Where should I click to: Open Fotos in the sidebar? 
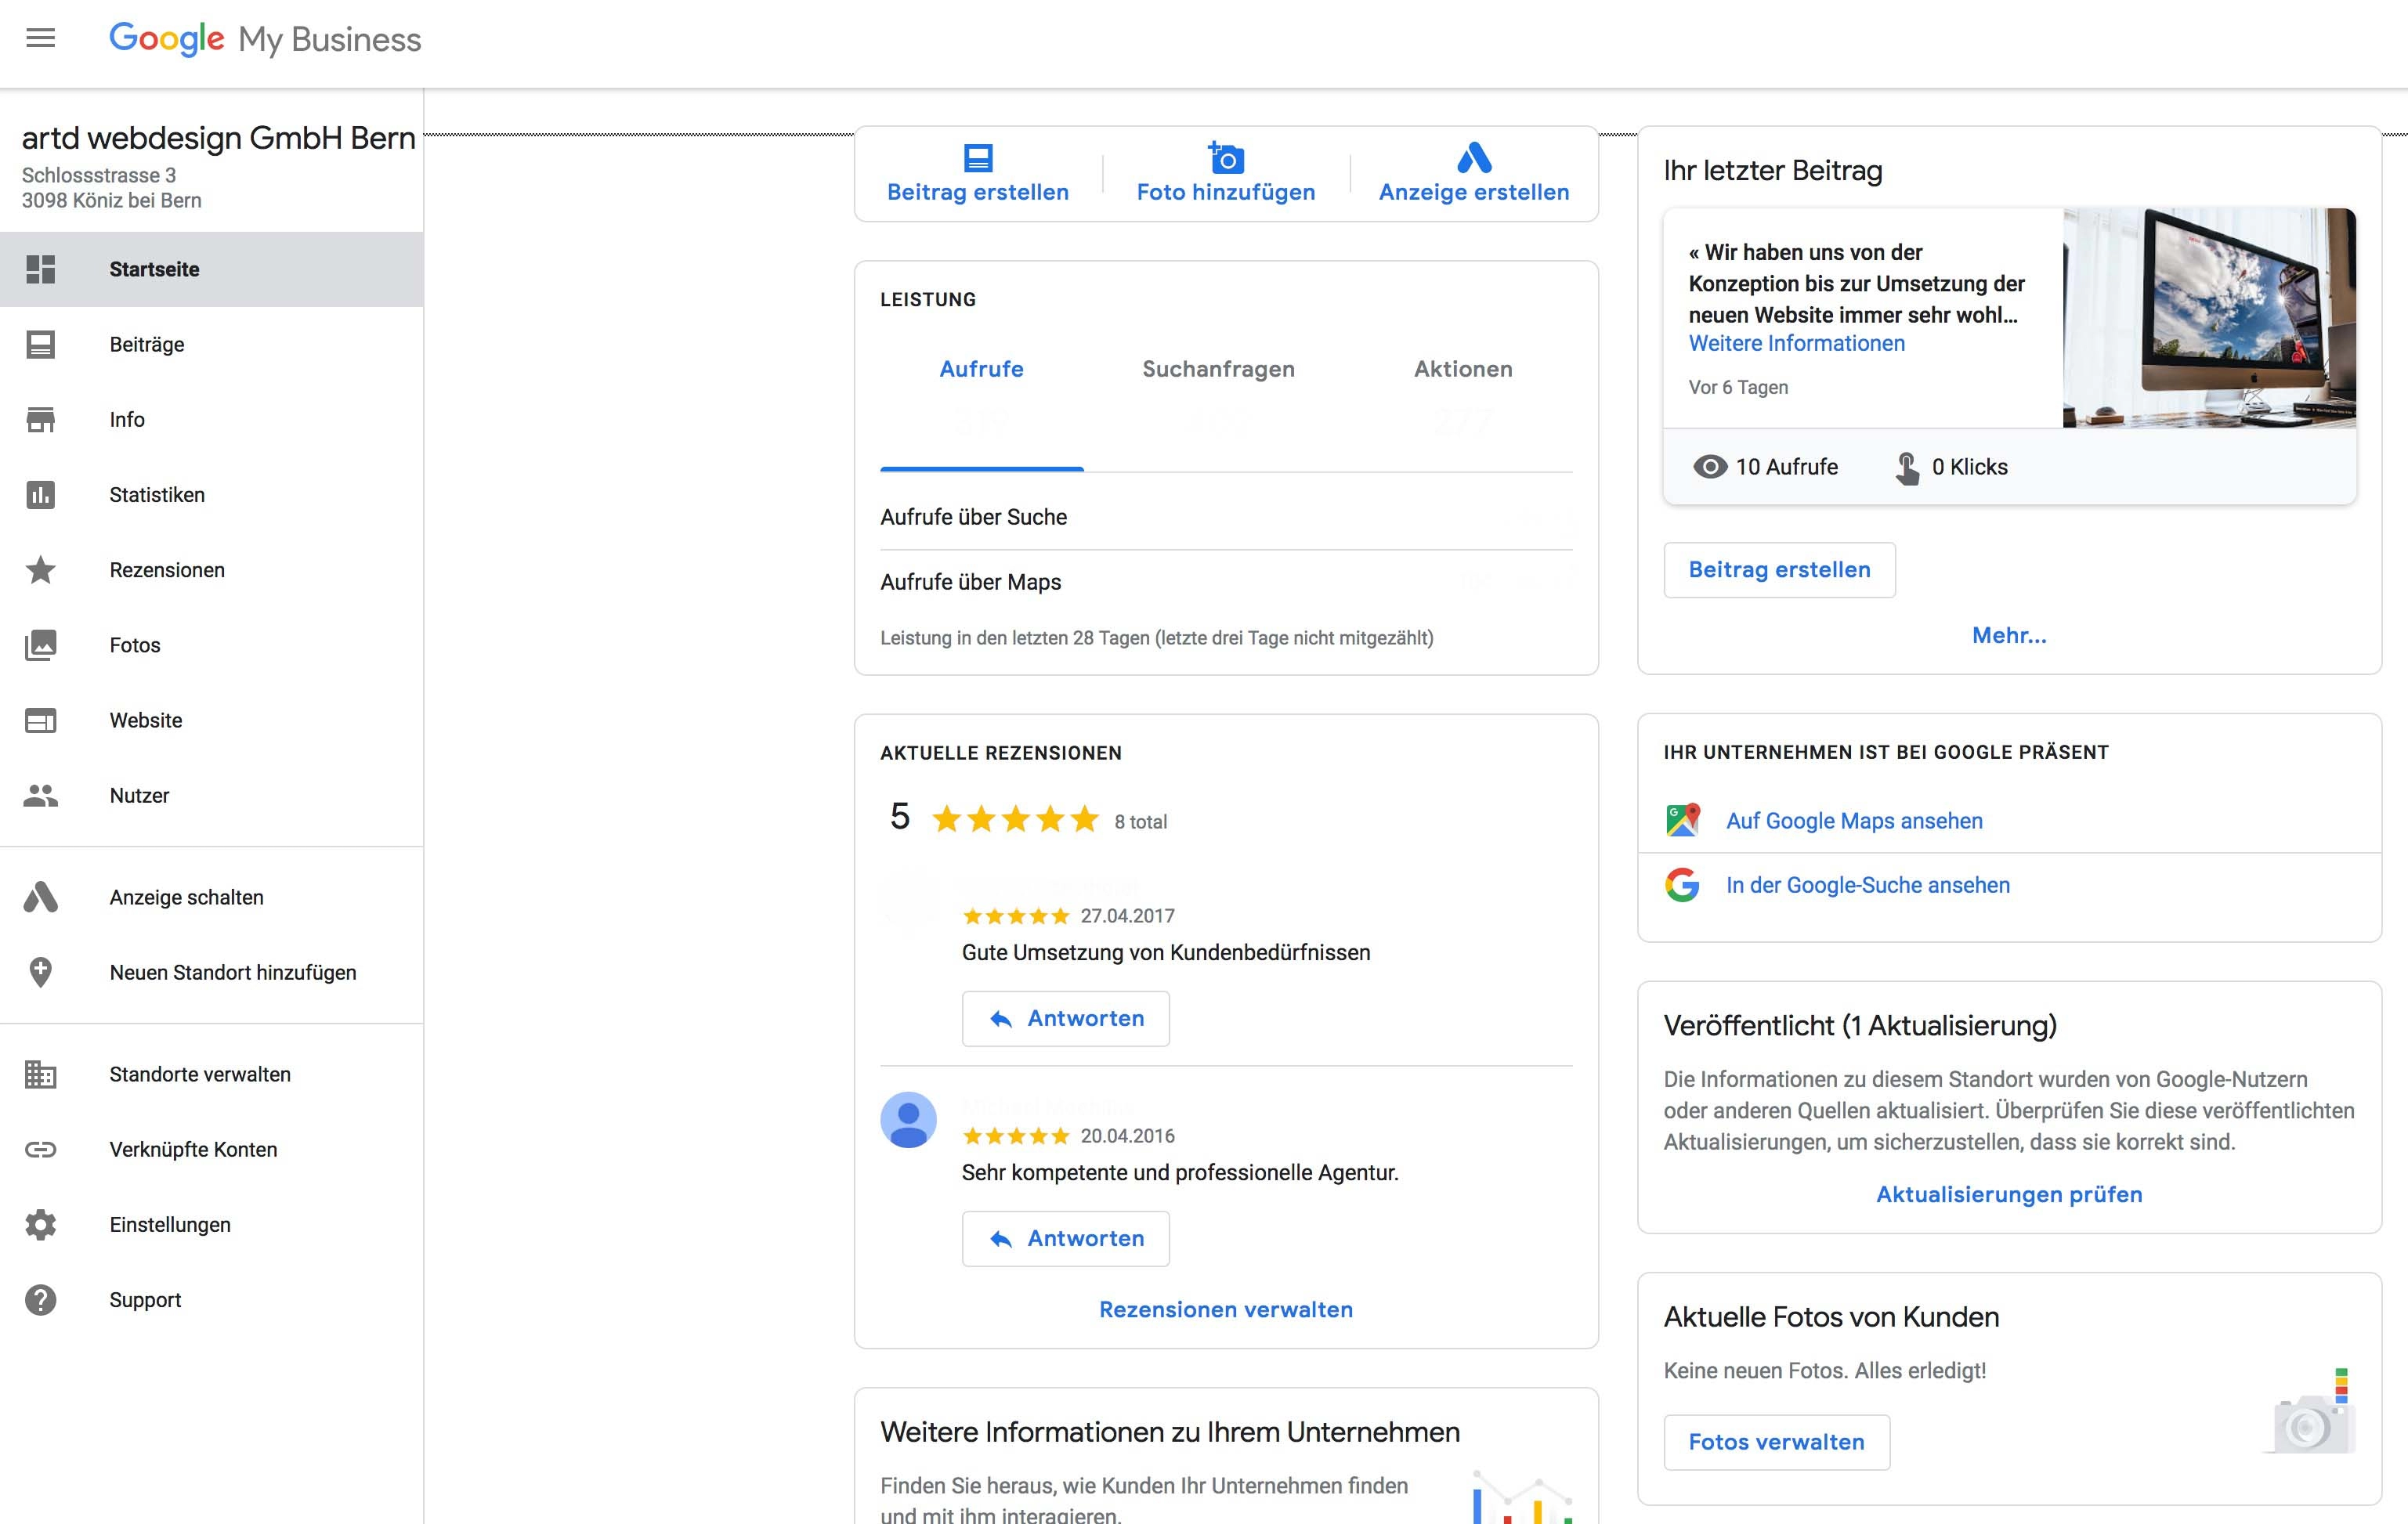pyautogui.click(x=211, y=645)
